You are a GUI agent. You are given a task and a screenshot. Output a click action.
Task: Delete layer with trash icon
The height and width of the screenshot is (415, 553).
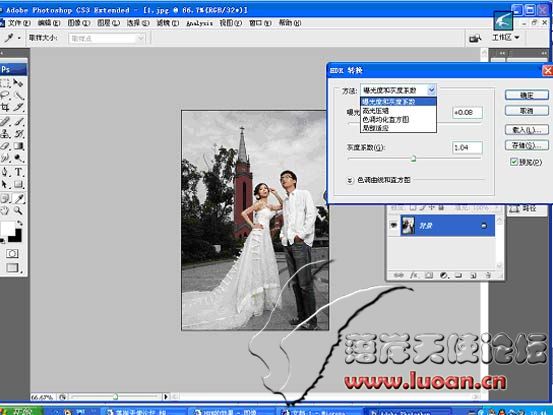coord(488,275)
